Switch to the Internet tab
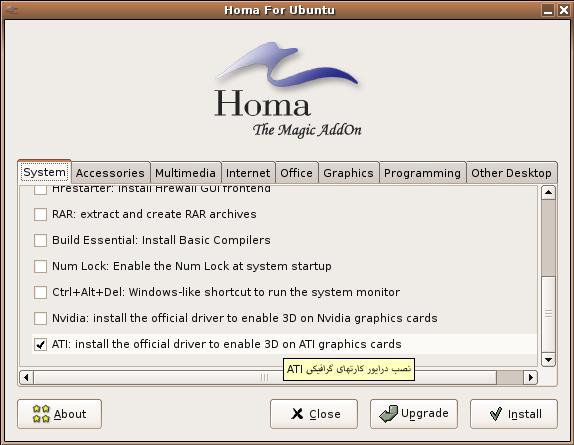 coord(248,173)
